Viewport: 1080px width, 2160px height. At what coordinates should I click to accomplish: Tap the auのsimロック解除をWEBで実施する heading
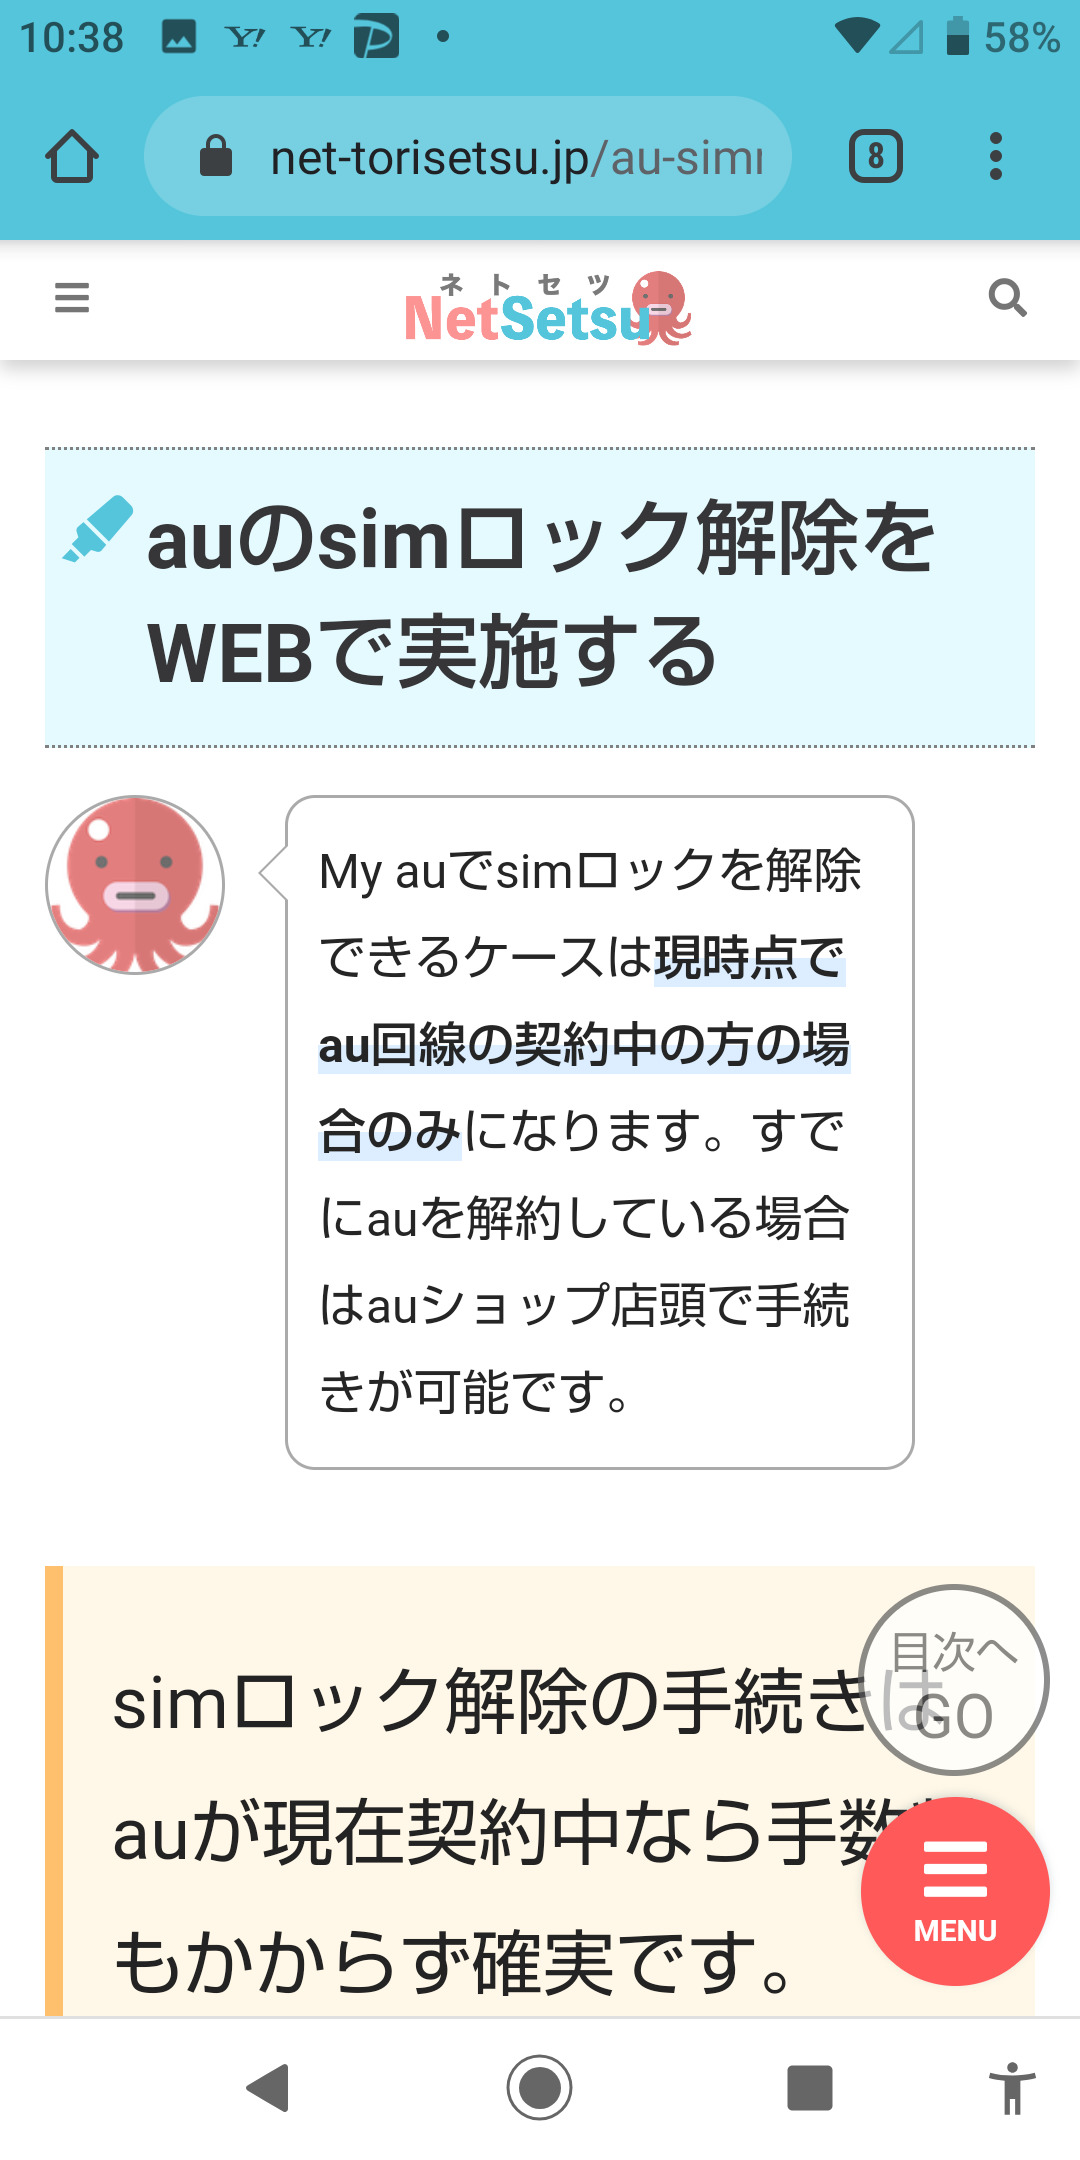point(540,596)
